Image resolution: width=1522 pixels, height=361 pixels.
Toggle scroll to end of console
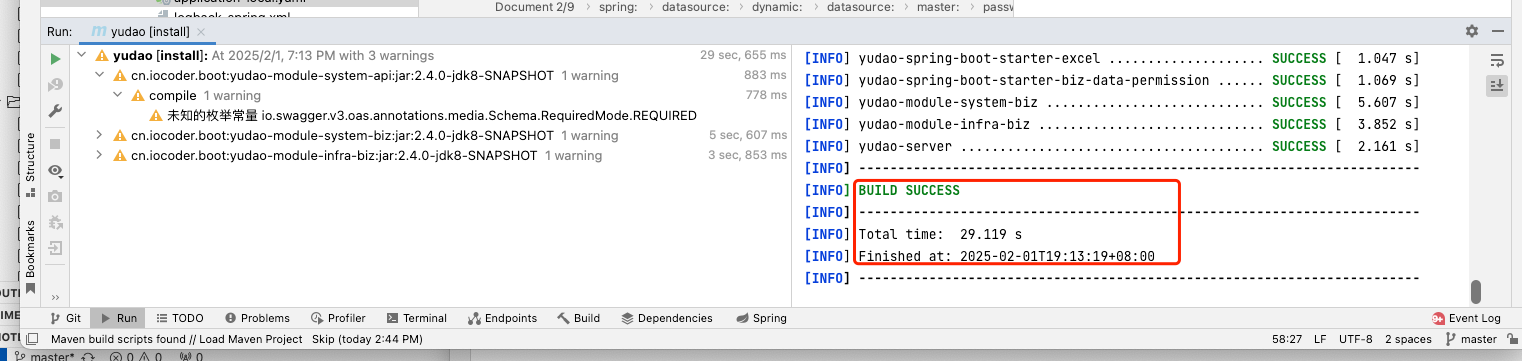[x=1496, y=86]
